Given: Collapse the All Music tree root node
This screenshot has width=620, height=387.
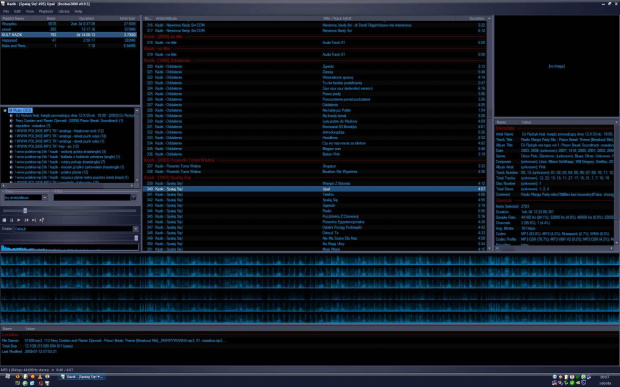Looking at the screenshot, I should click(5, 110).
